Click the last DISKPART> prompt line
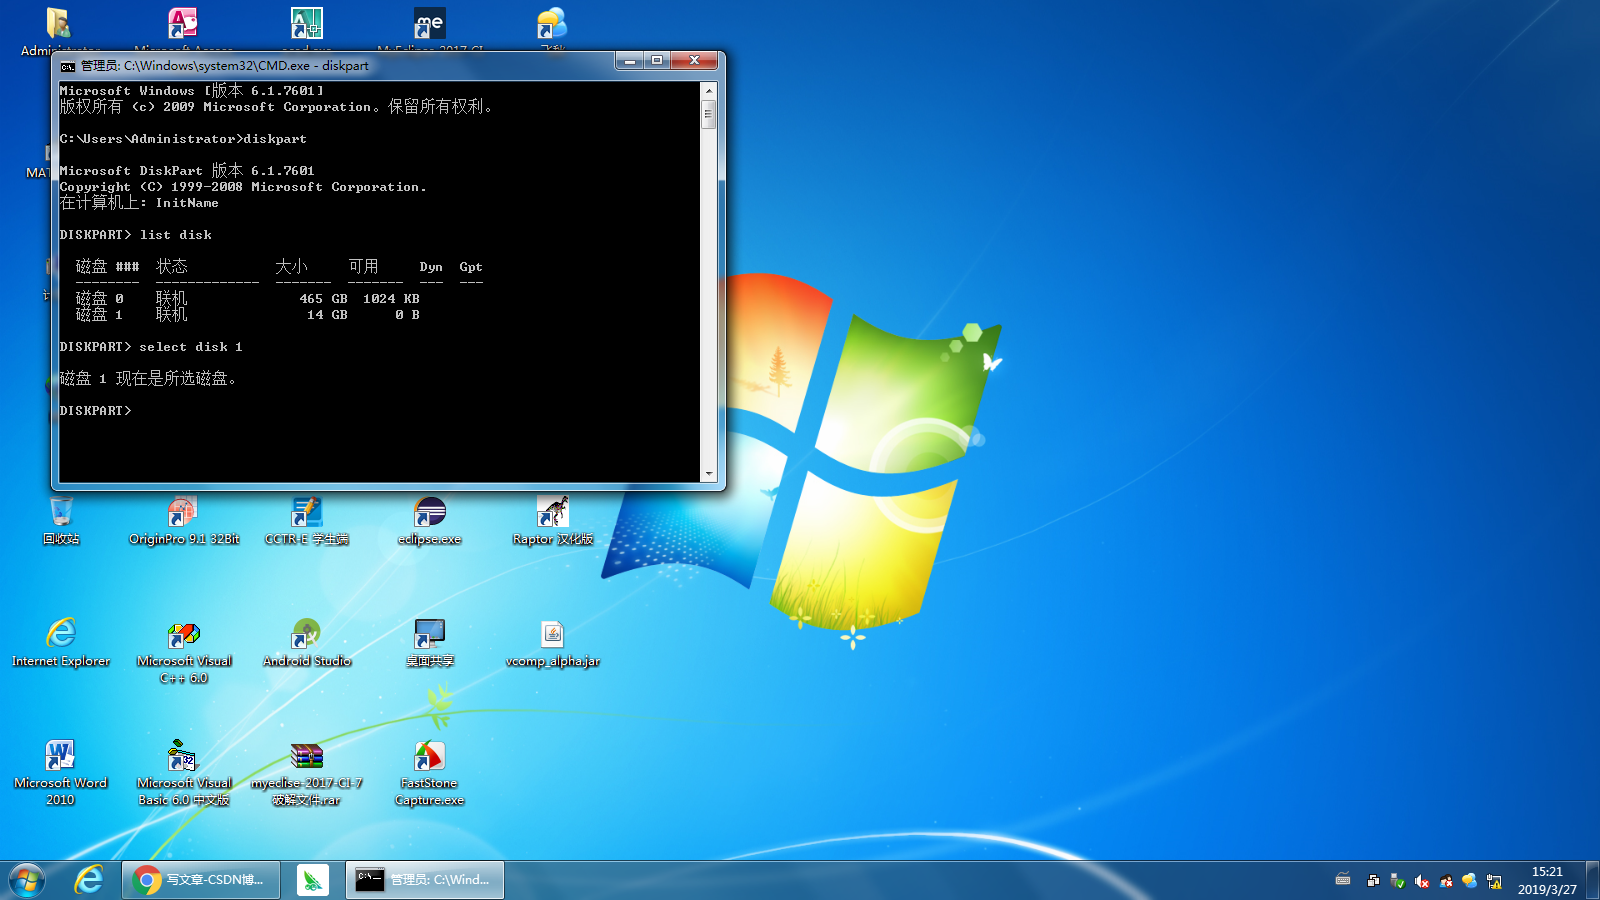Screen dimensions: 1600x900 [96, 411]
